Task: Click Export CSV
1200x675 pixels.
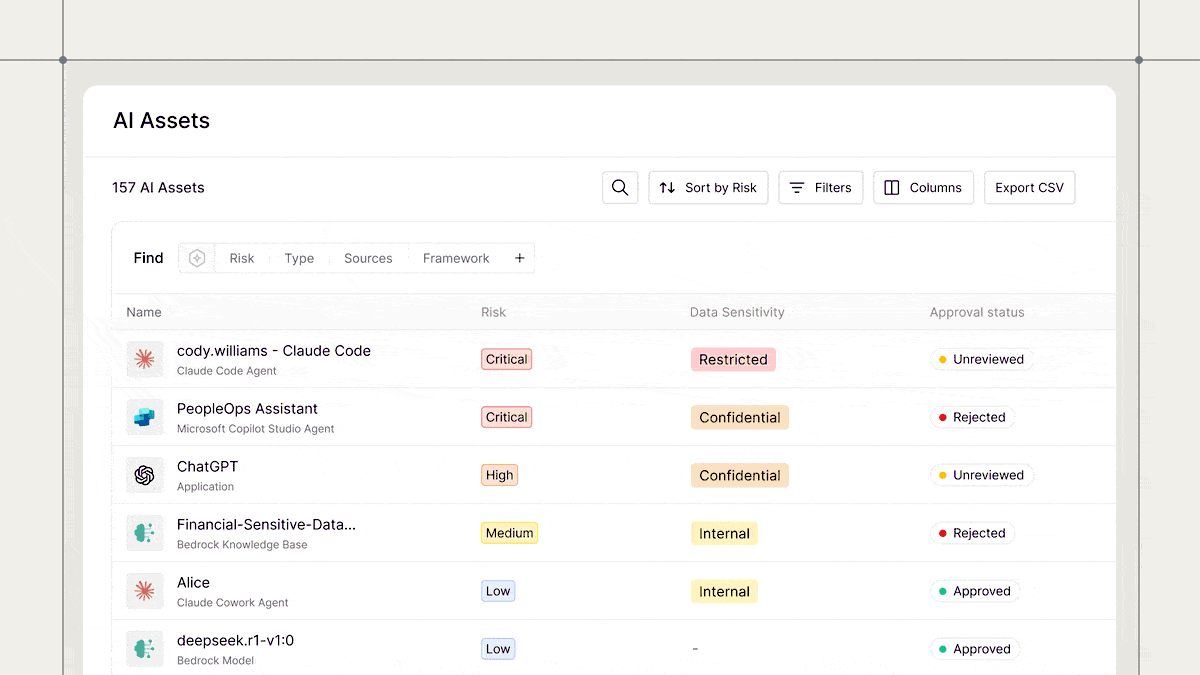Action: click(1030, 188)
